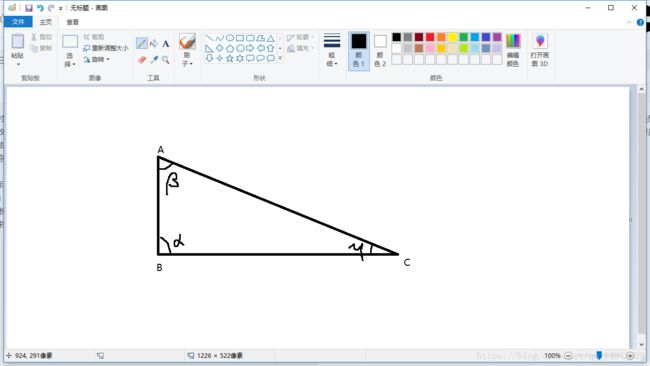Select the Pencil tool
The image size is (650, 366).
pyautogui.click(x=142, y=43)
